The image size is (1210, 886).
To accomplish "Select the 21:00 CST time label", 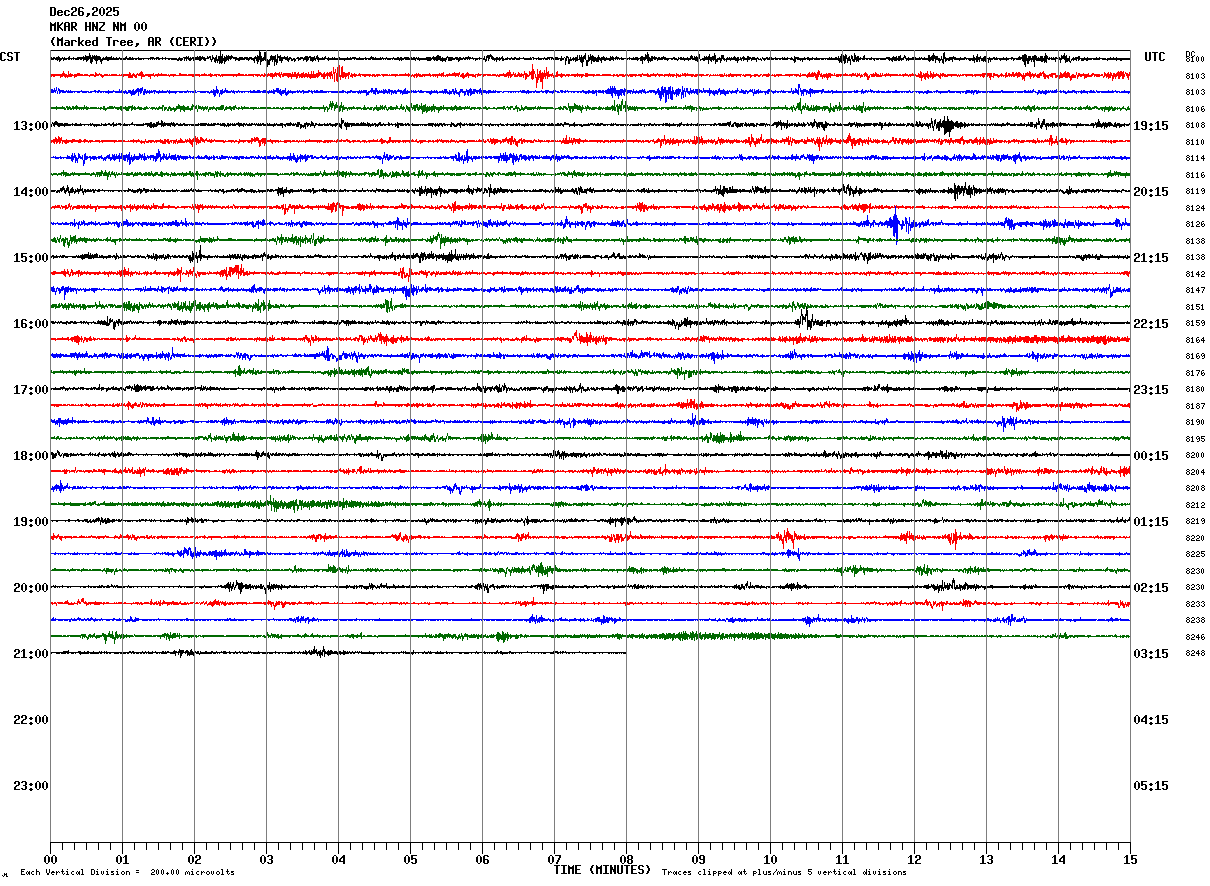I will coord(30,654).
